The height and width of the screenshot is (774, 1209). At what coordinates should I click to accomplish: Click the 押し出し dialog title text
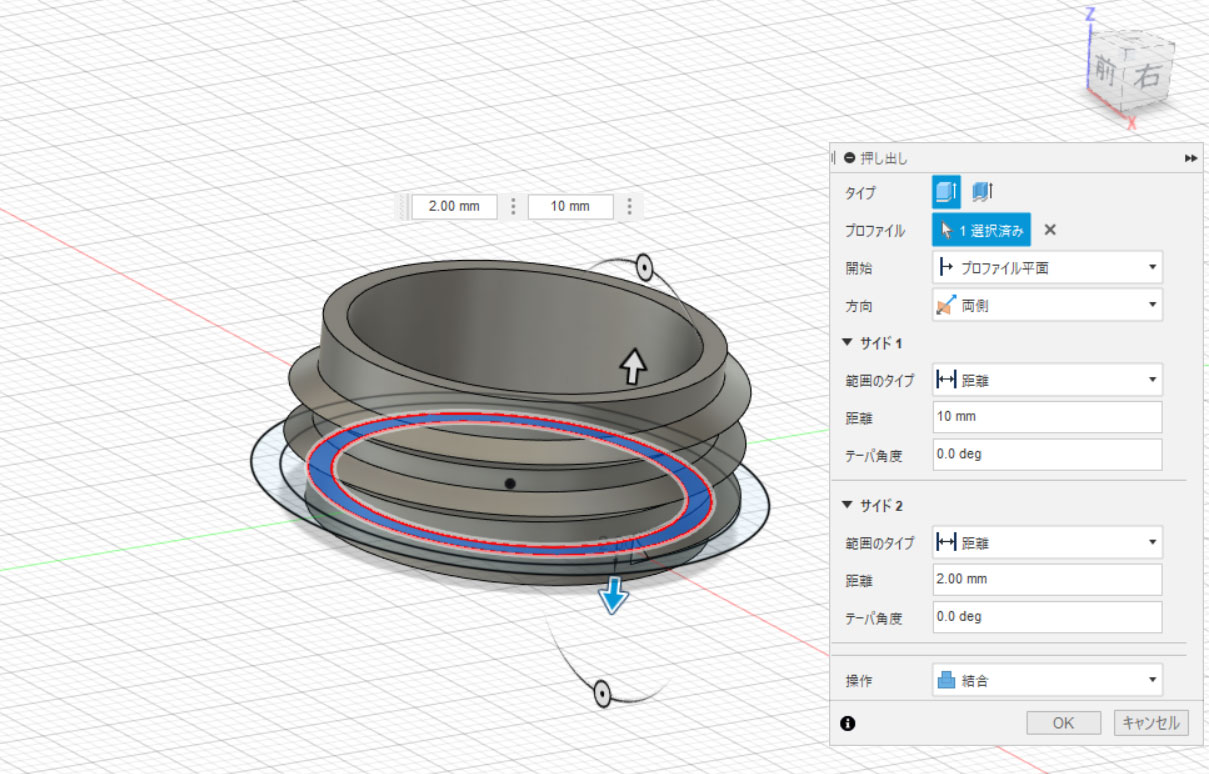[x=884, y=158]
